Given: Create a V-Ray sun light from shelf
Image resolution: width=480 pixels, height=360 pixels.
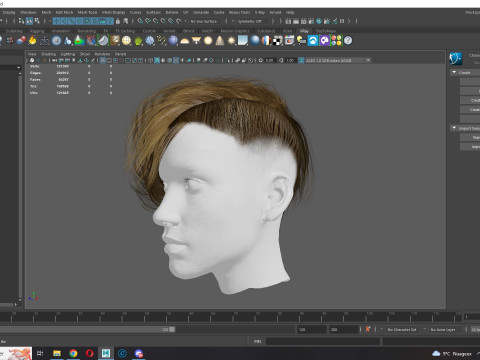Looking at the screenshot, I should tap(231, 41).
